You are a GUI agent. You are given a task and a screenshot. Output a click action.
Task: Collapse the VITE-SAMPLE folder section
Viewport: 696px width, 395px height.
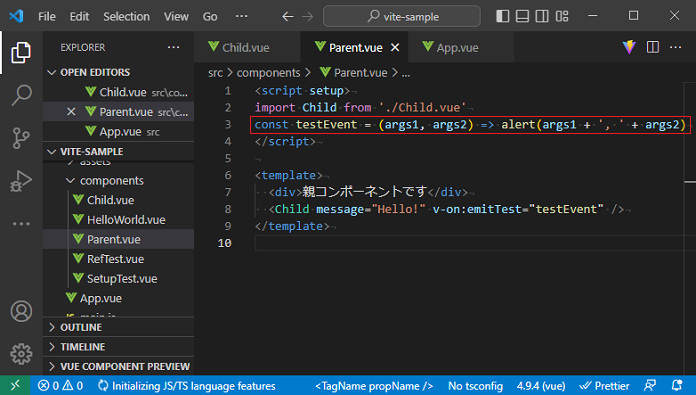click(119, 151)
